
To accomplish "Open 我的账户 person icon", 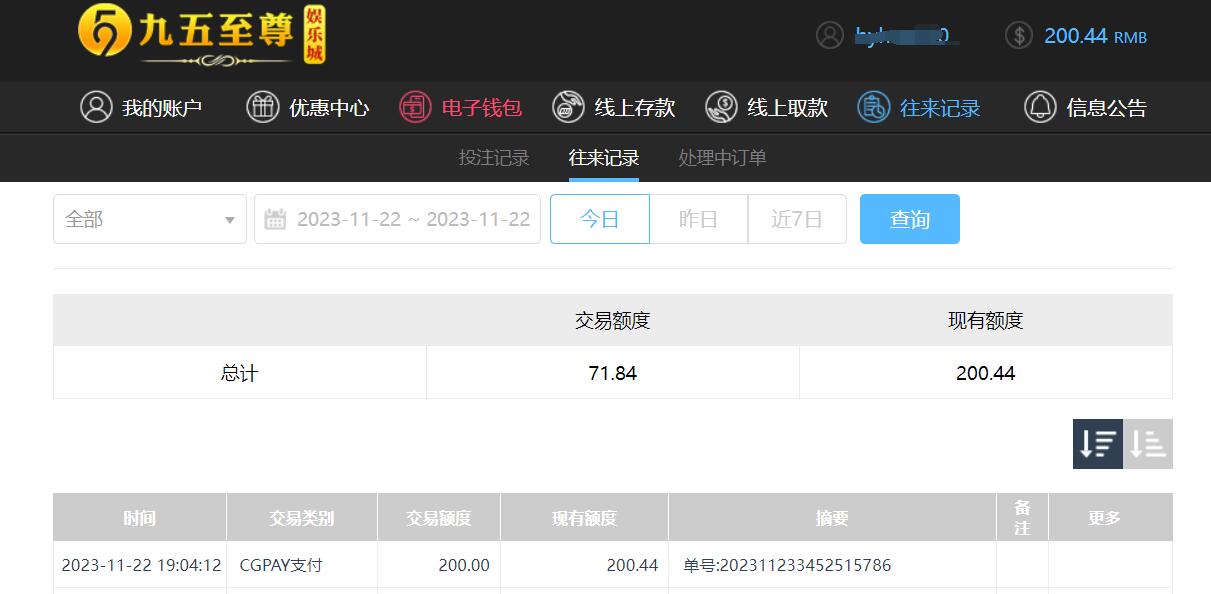I will [96, 107].
